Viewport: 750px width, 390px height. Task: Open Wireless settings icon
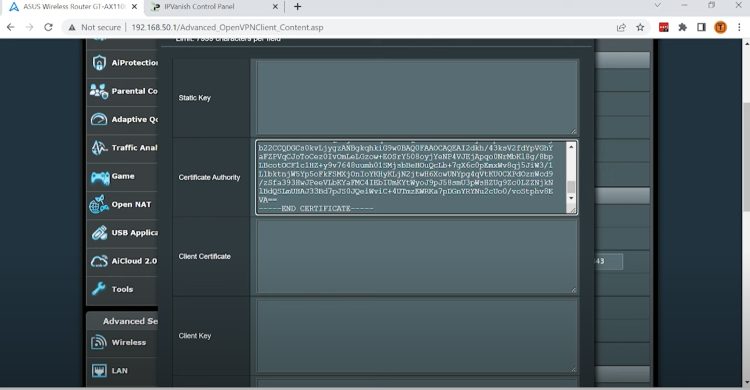point(99,342)
